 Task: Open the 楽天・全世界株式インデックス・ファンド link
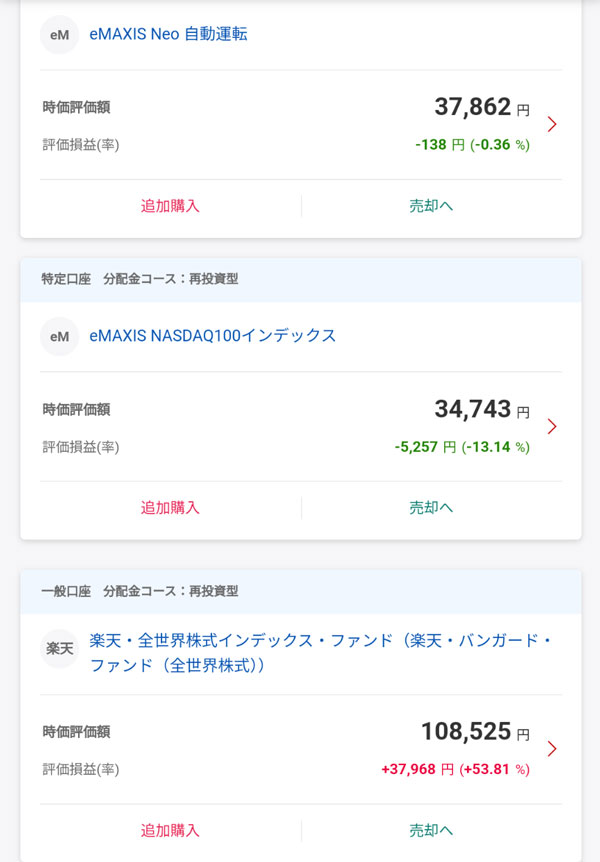pos(320,652)
